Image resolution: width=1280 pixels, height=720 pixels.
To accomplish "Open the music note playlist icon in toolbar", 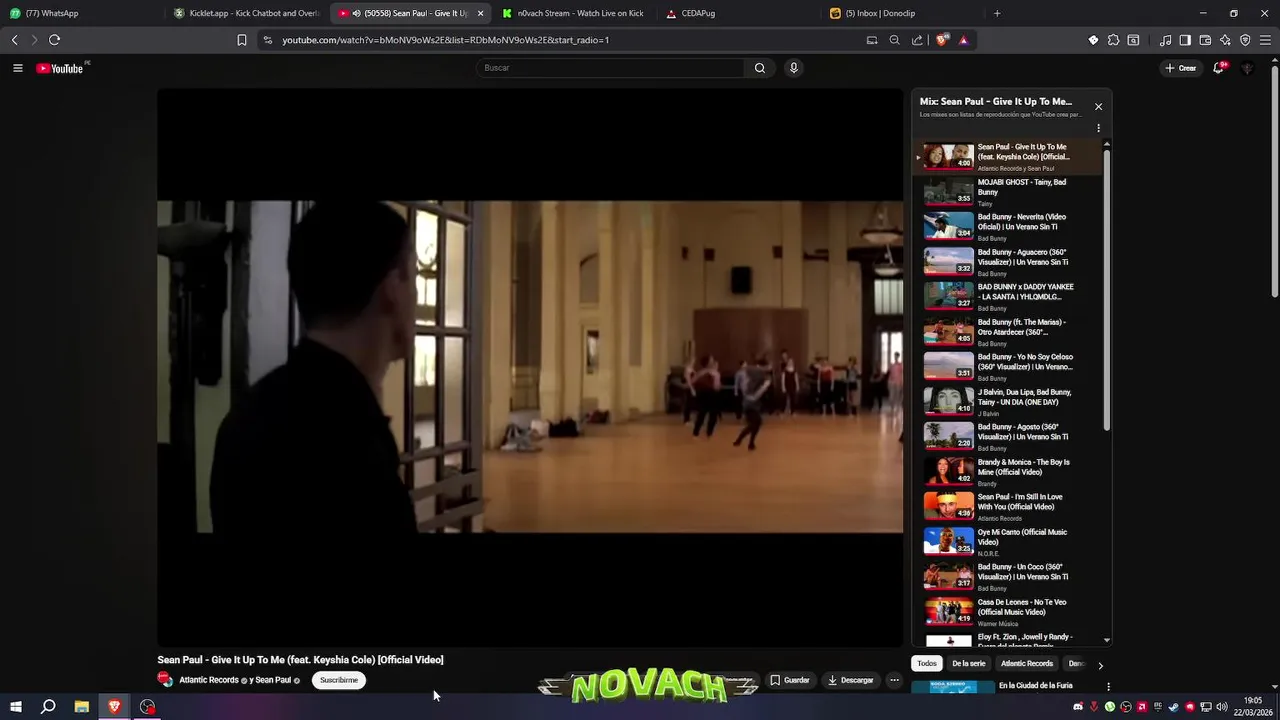I will (x=1165, y=40).
